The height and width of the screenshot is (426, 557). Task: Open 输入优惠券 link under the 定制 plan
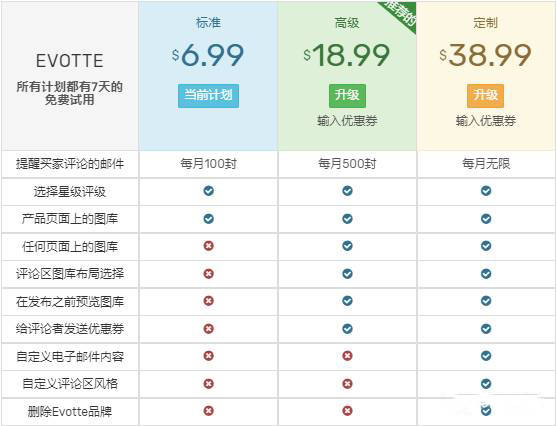(x=486, y=121)
